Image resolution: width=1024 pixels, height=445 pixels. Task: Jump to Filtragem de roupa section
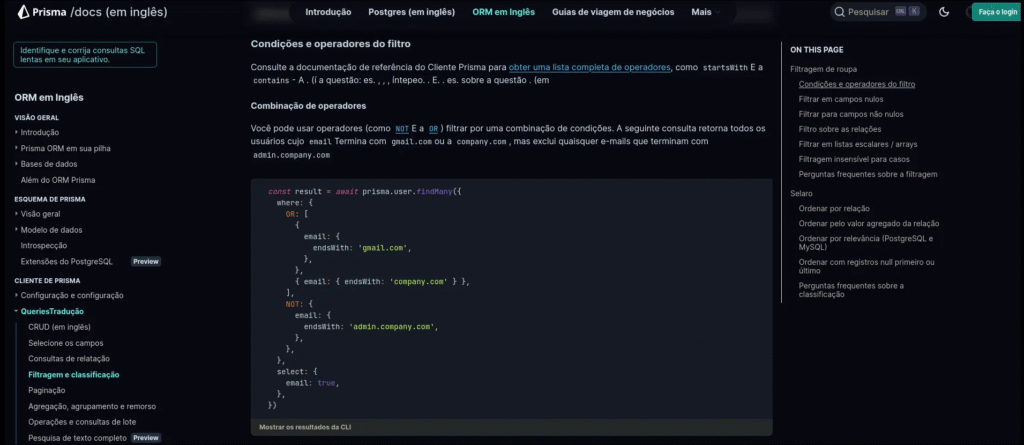pyautogui.click(x=824, y=69)
